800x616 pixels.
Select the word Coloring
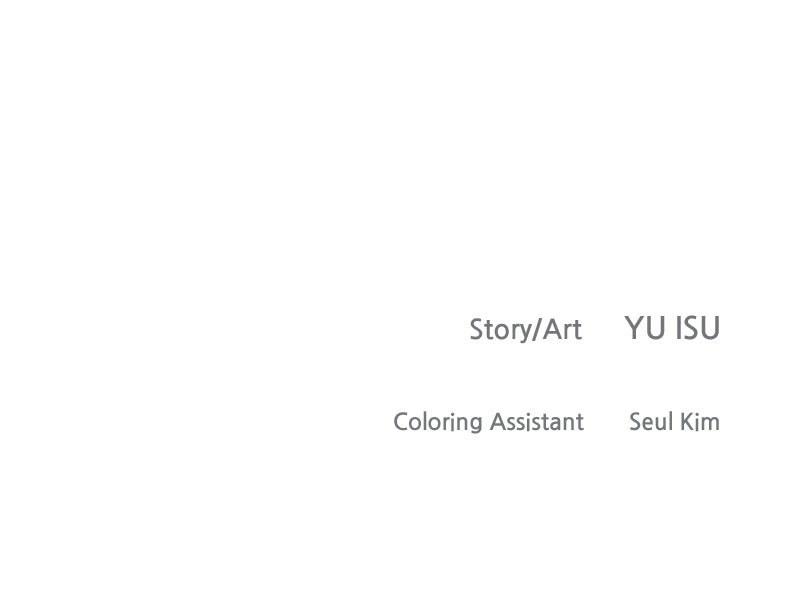click(438, 423)
